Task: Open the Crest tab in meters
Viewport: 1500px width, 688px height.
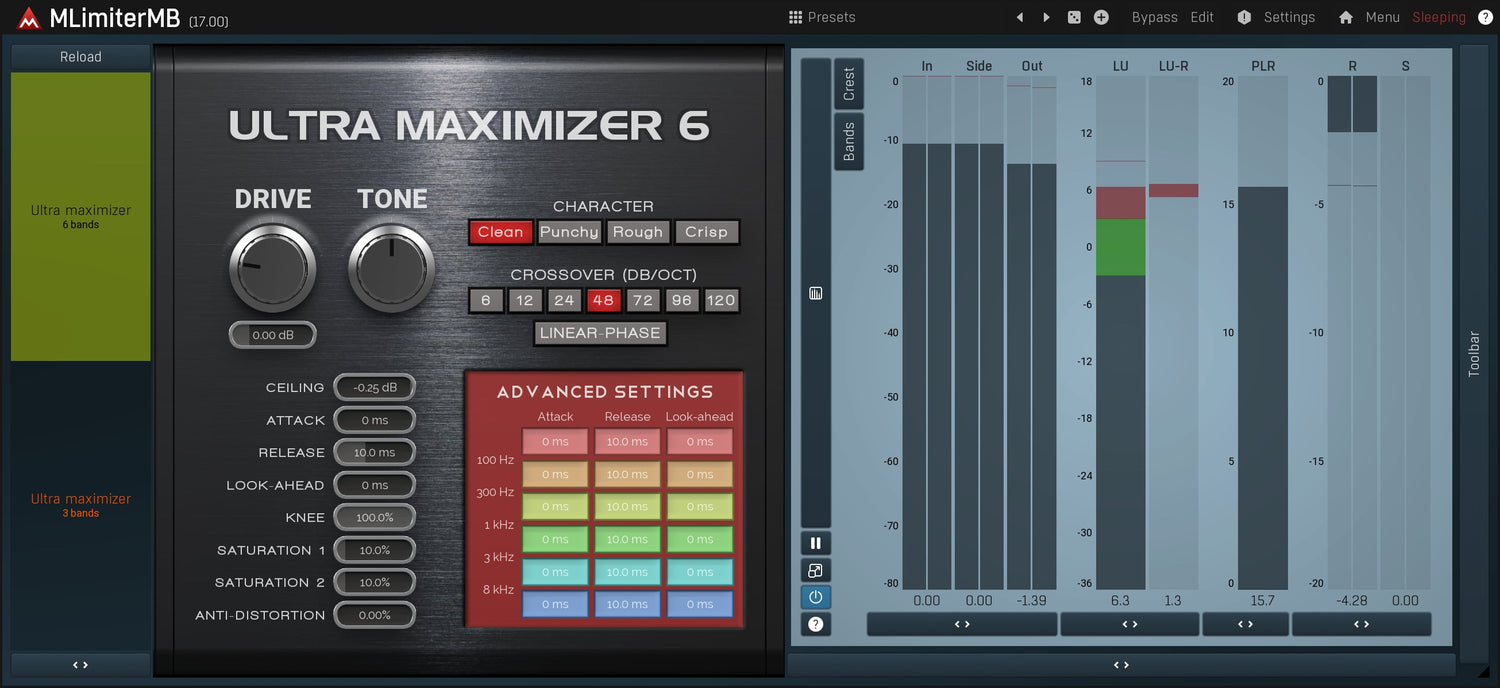Action: pyautogui.click(x=849, y=84)
